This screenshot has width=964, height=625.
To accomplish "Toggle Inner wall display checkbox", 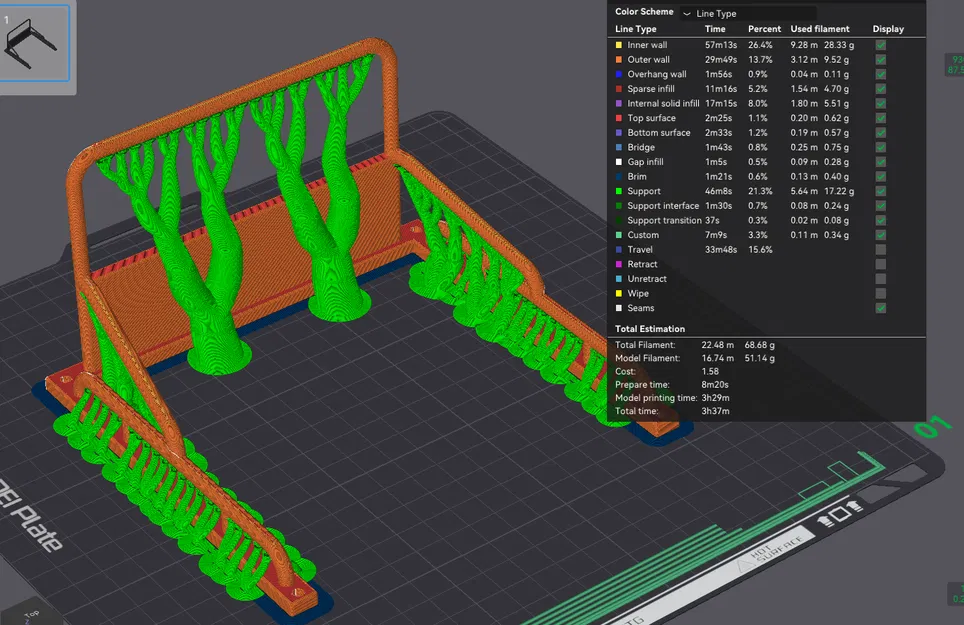I will [x=880, y=45].
